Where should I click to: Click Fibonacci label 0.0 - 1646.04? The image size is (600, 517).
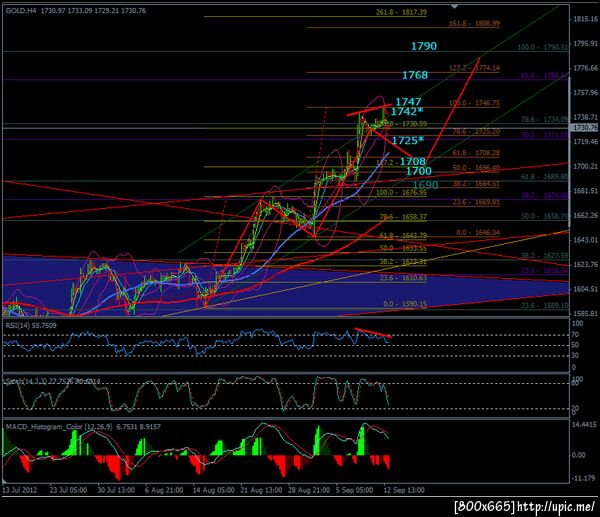click(x=478, y=233)
